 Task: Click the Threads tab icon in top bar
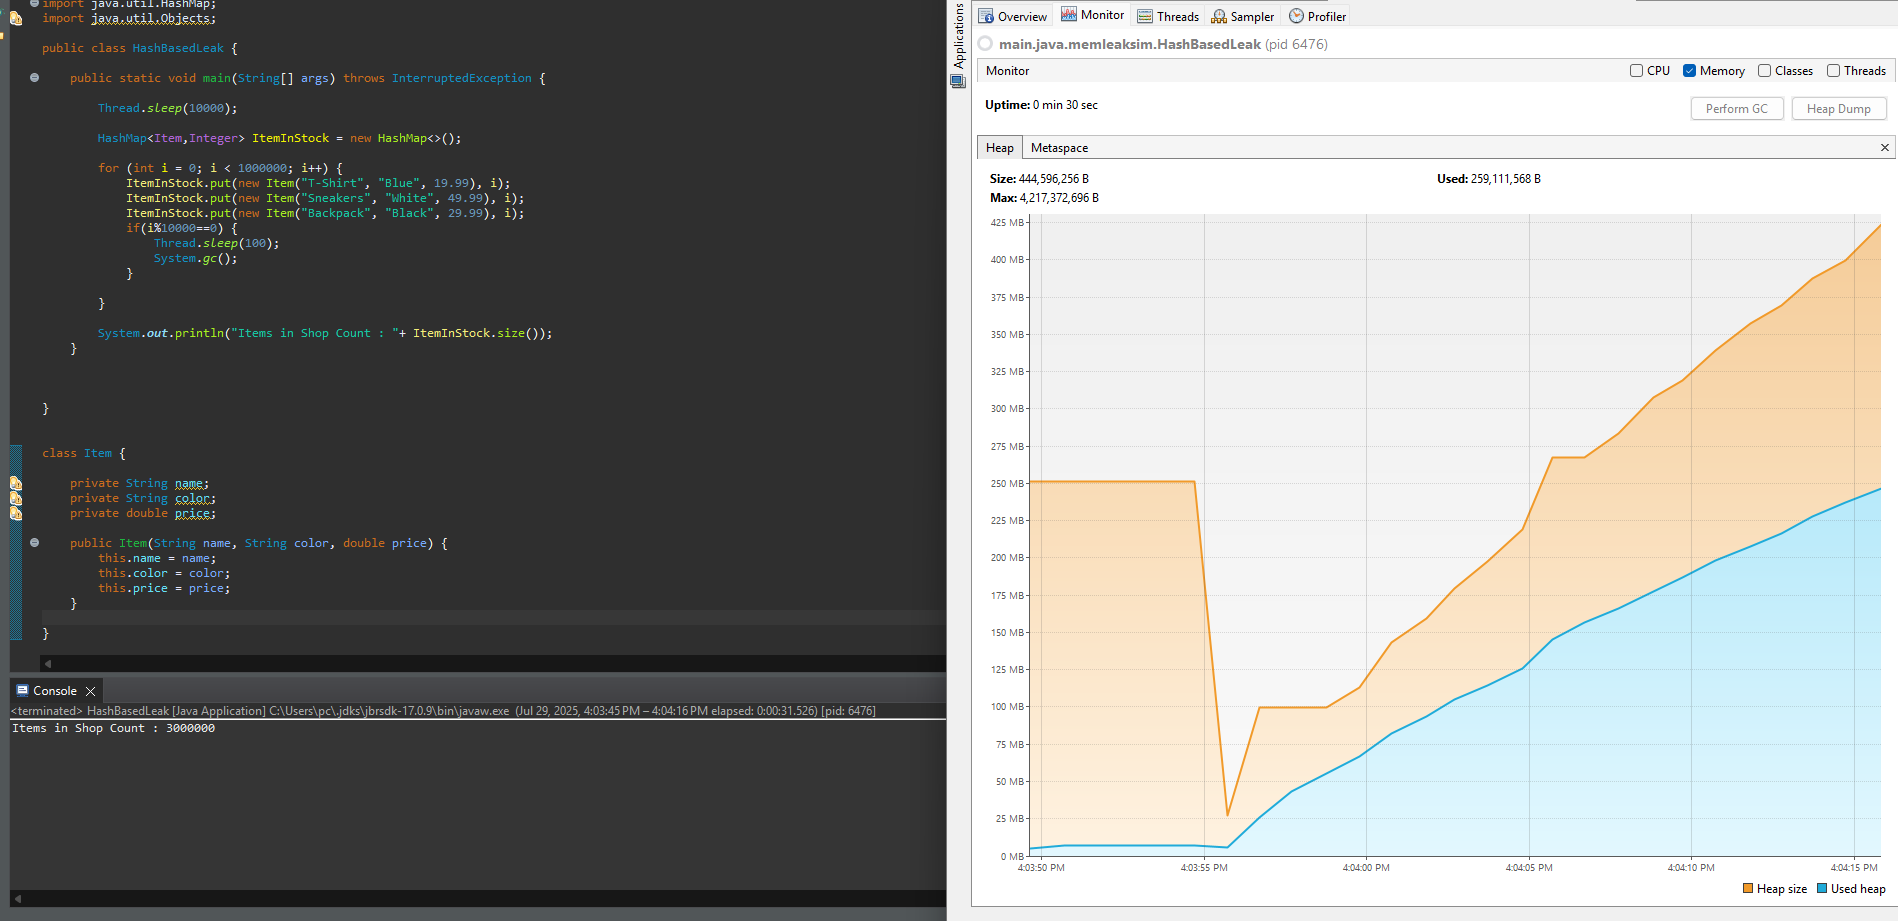click(1145, 16)
